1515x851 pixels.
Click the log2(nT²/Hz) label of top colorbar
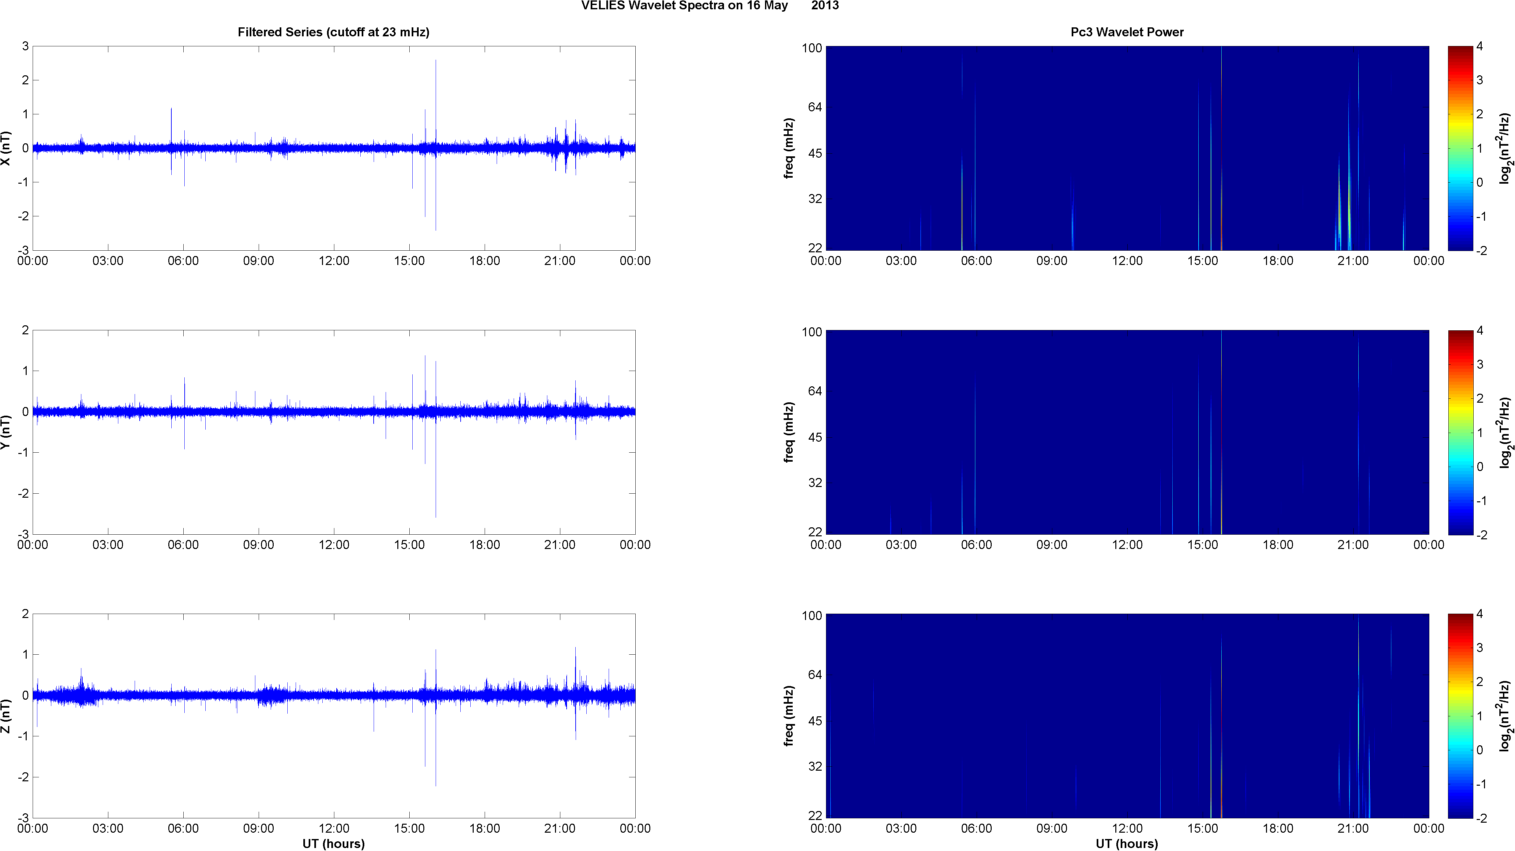coord(1505,148)
